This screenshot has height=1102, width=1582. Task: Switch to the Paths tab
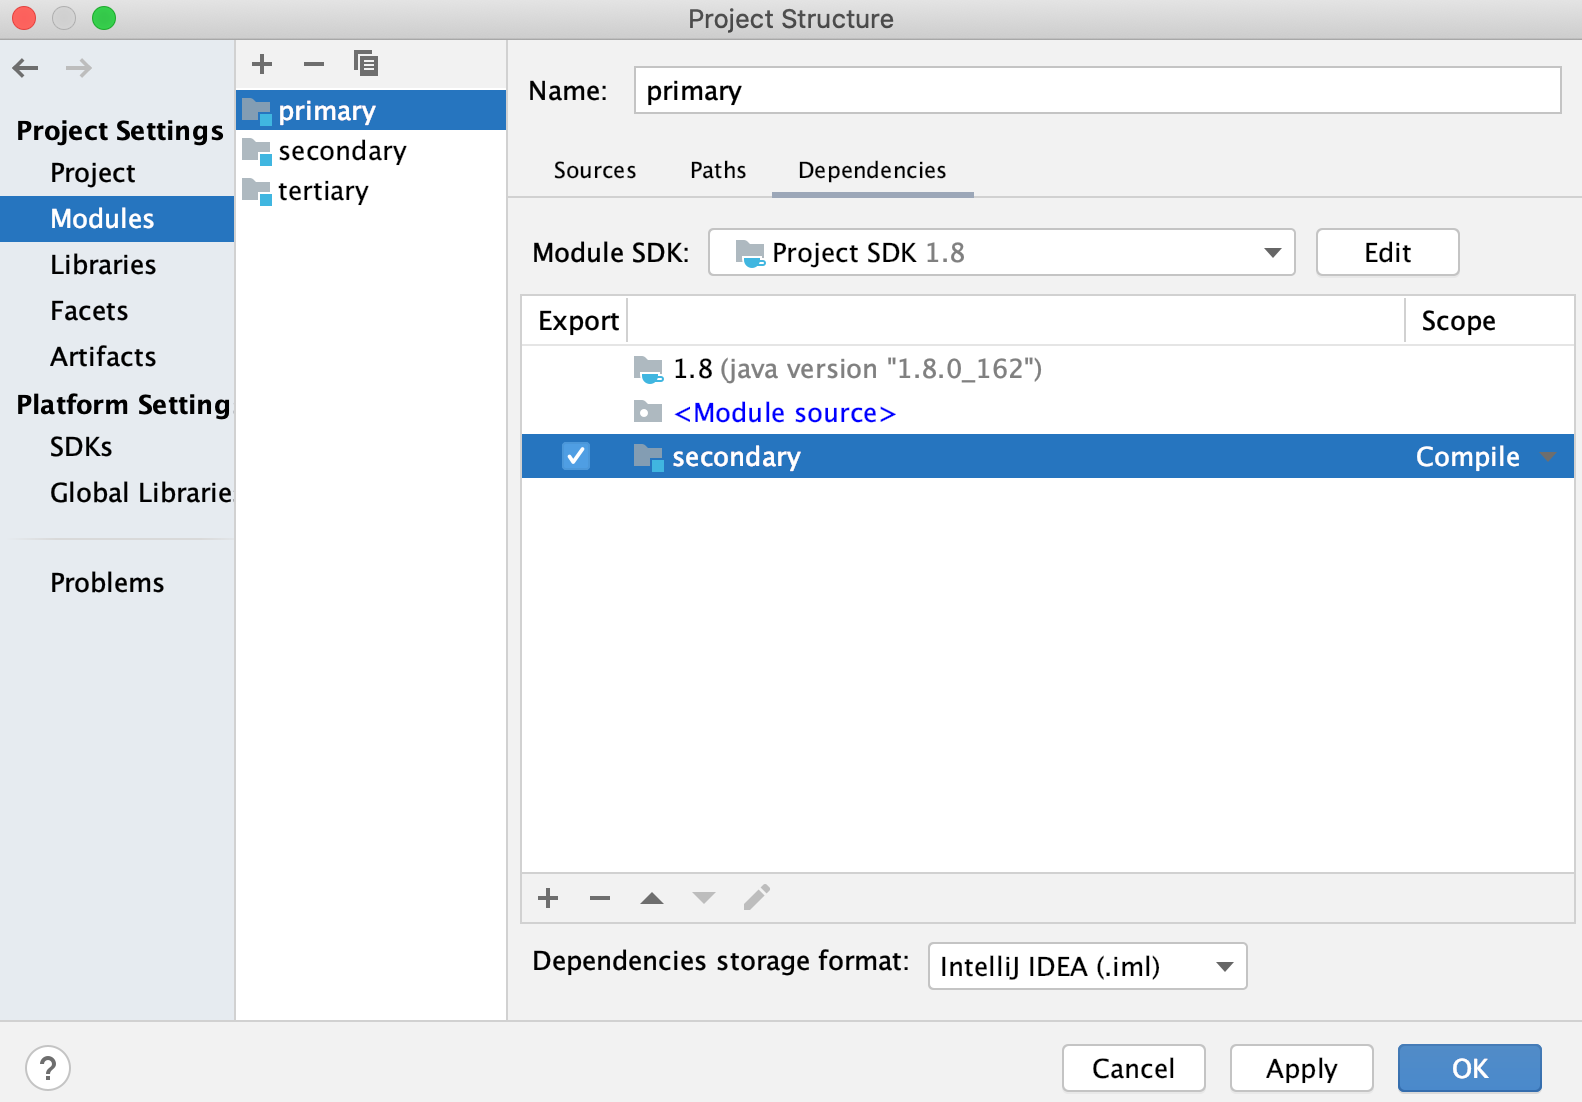point(717,170)
